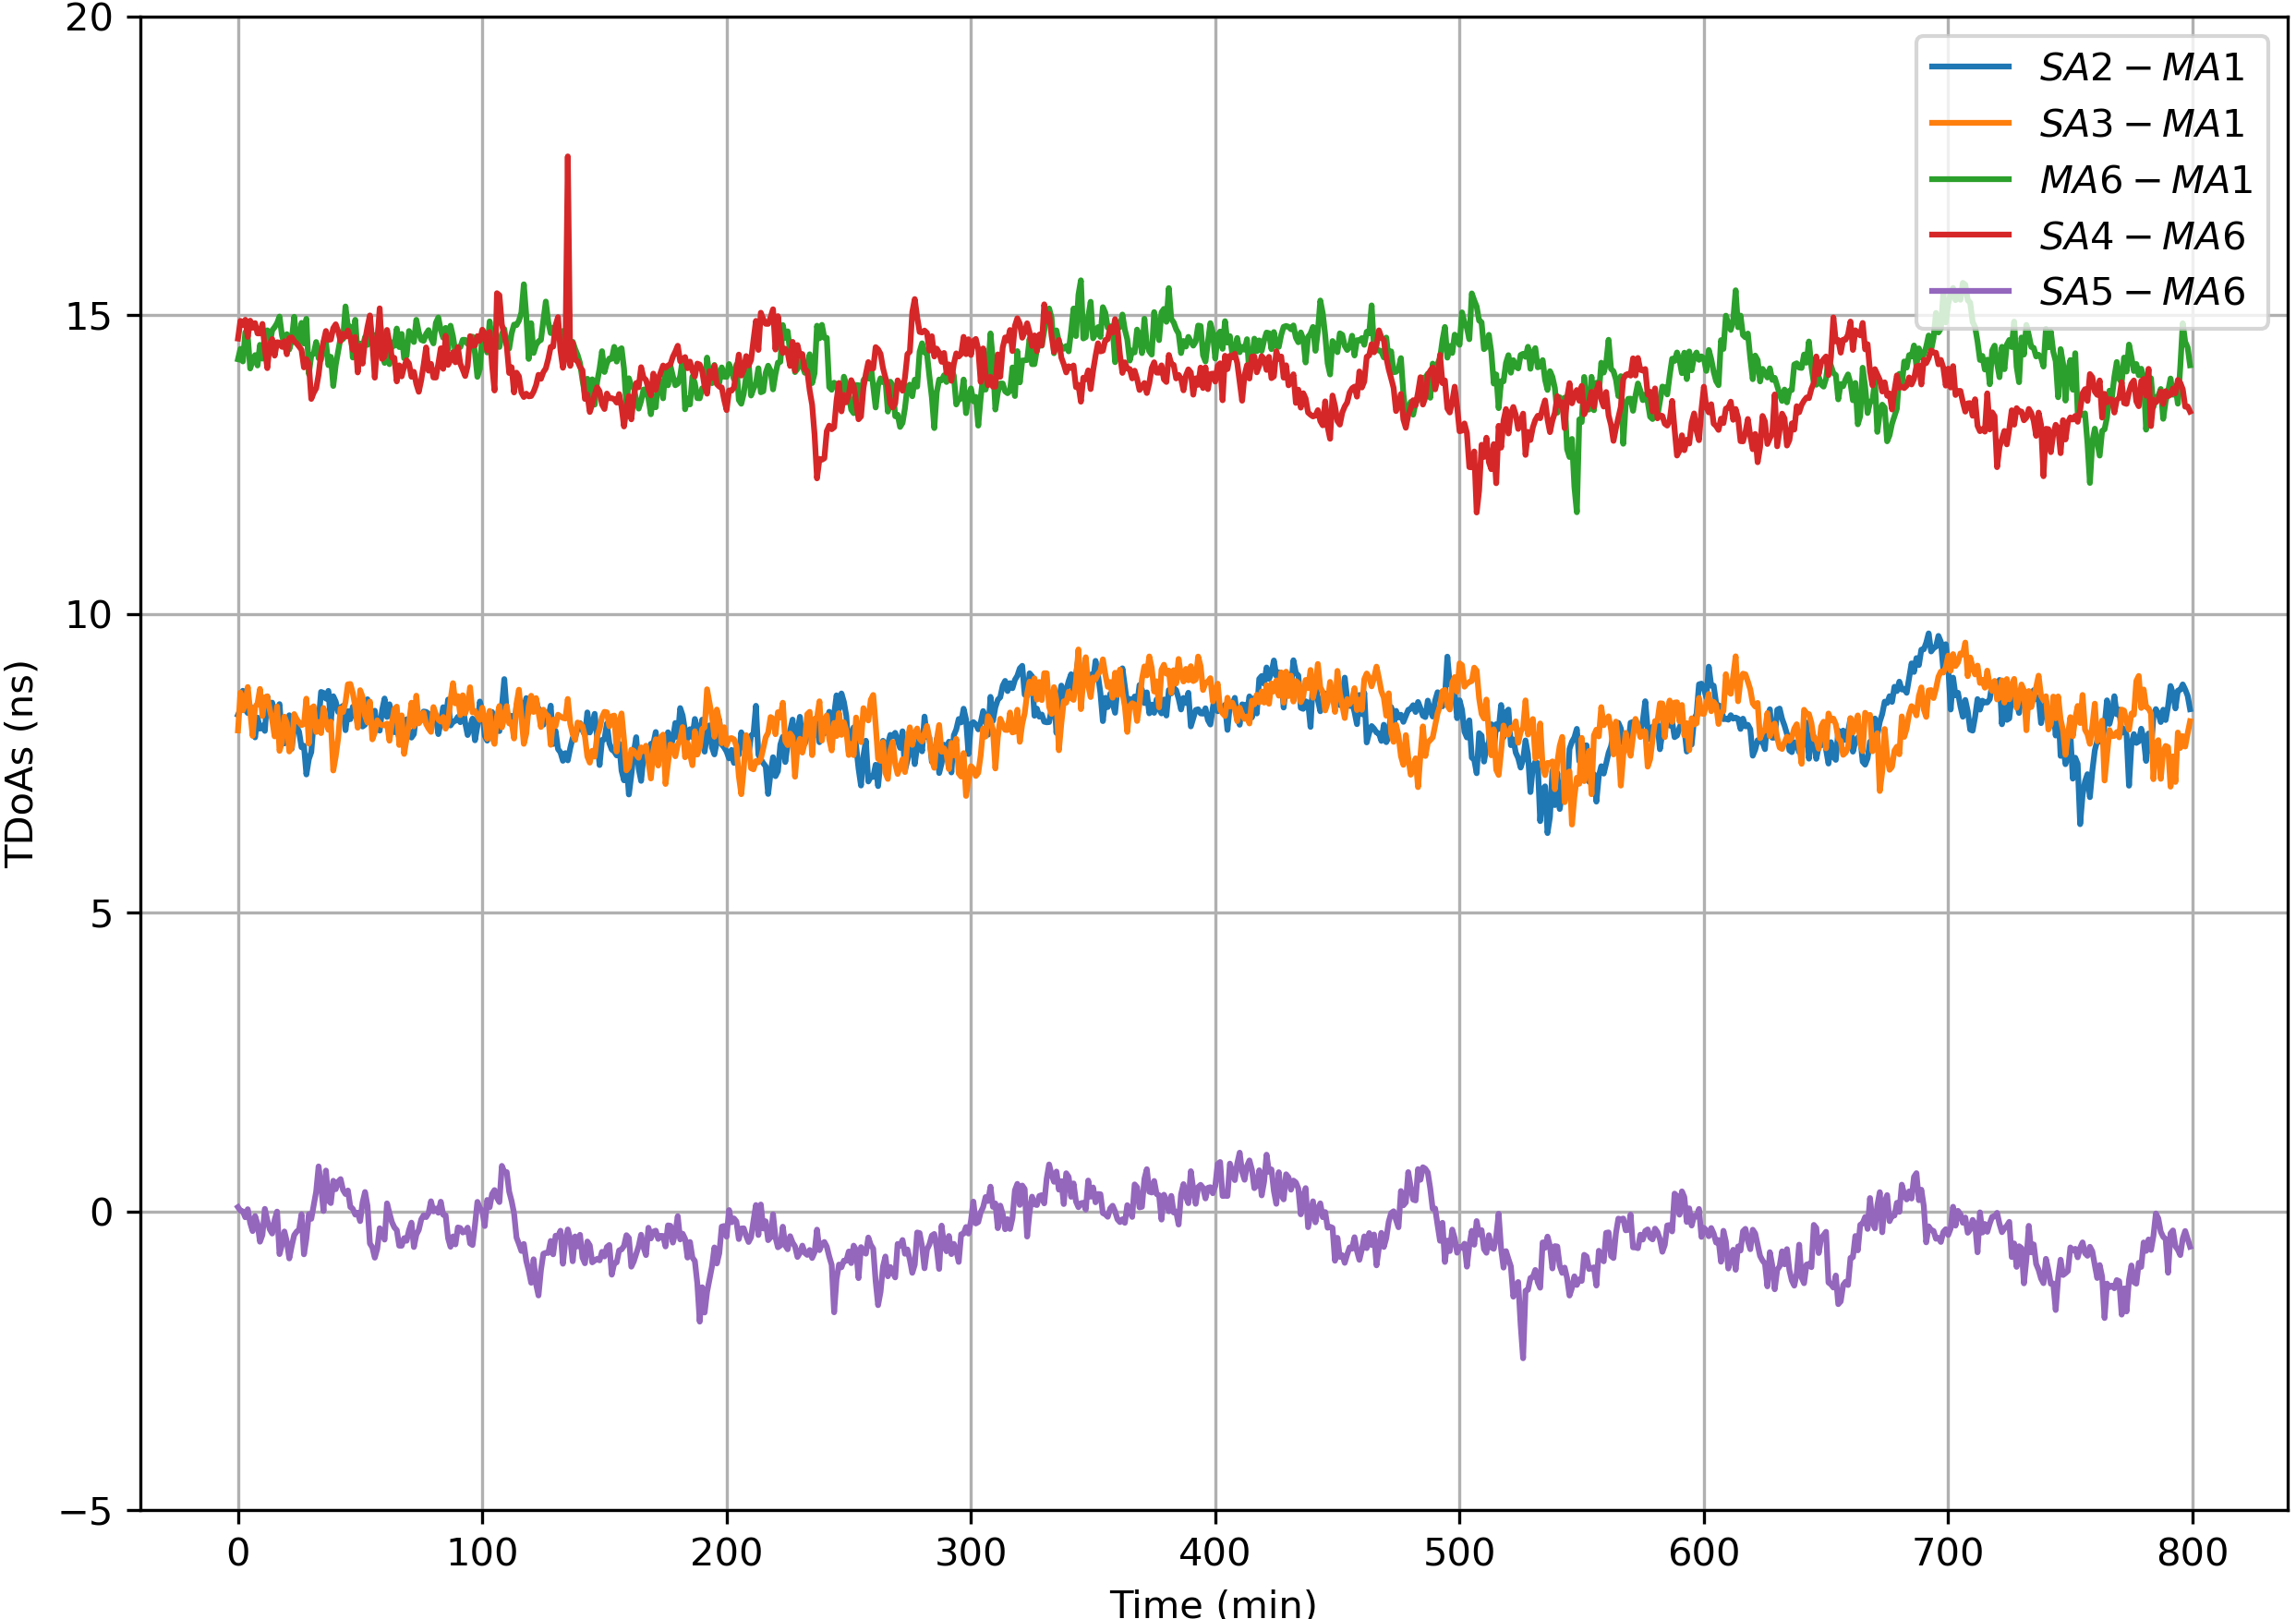
Task: Click the Time (min) x-axis title
Action: point(1213,1603)
